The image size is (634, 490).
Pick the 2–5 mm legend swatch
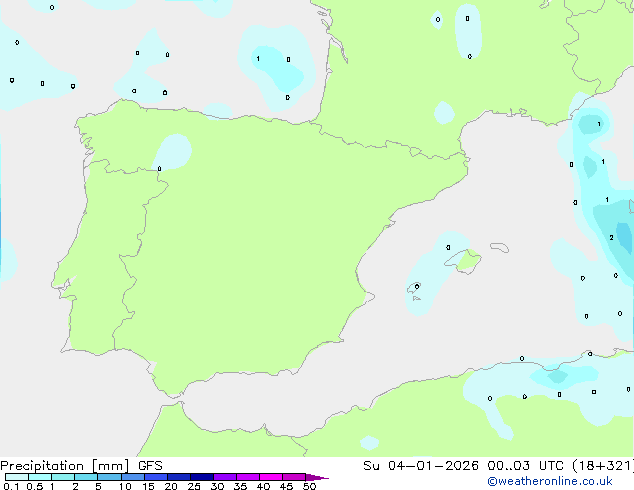tap(86, 477)
